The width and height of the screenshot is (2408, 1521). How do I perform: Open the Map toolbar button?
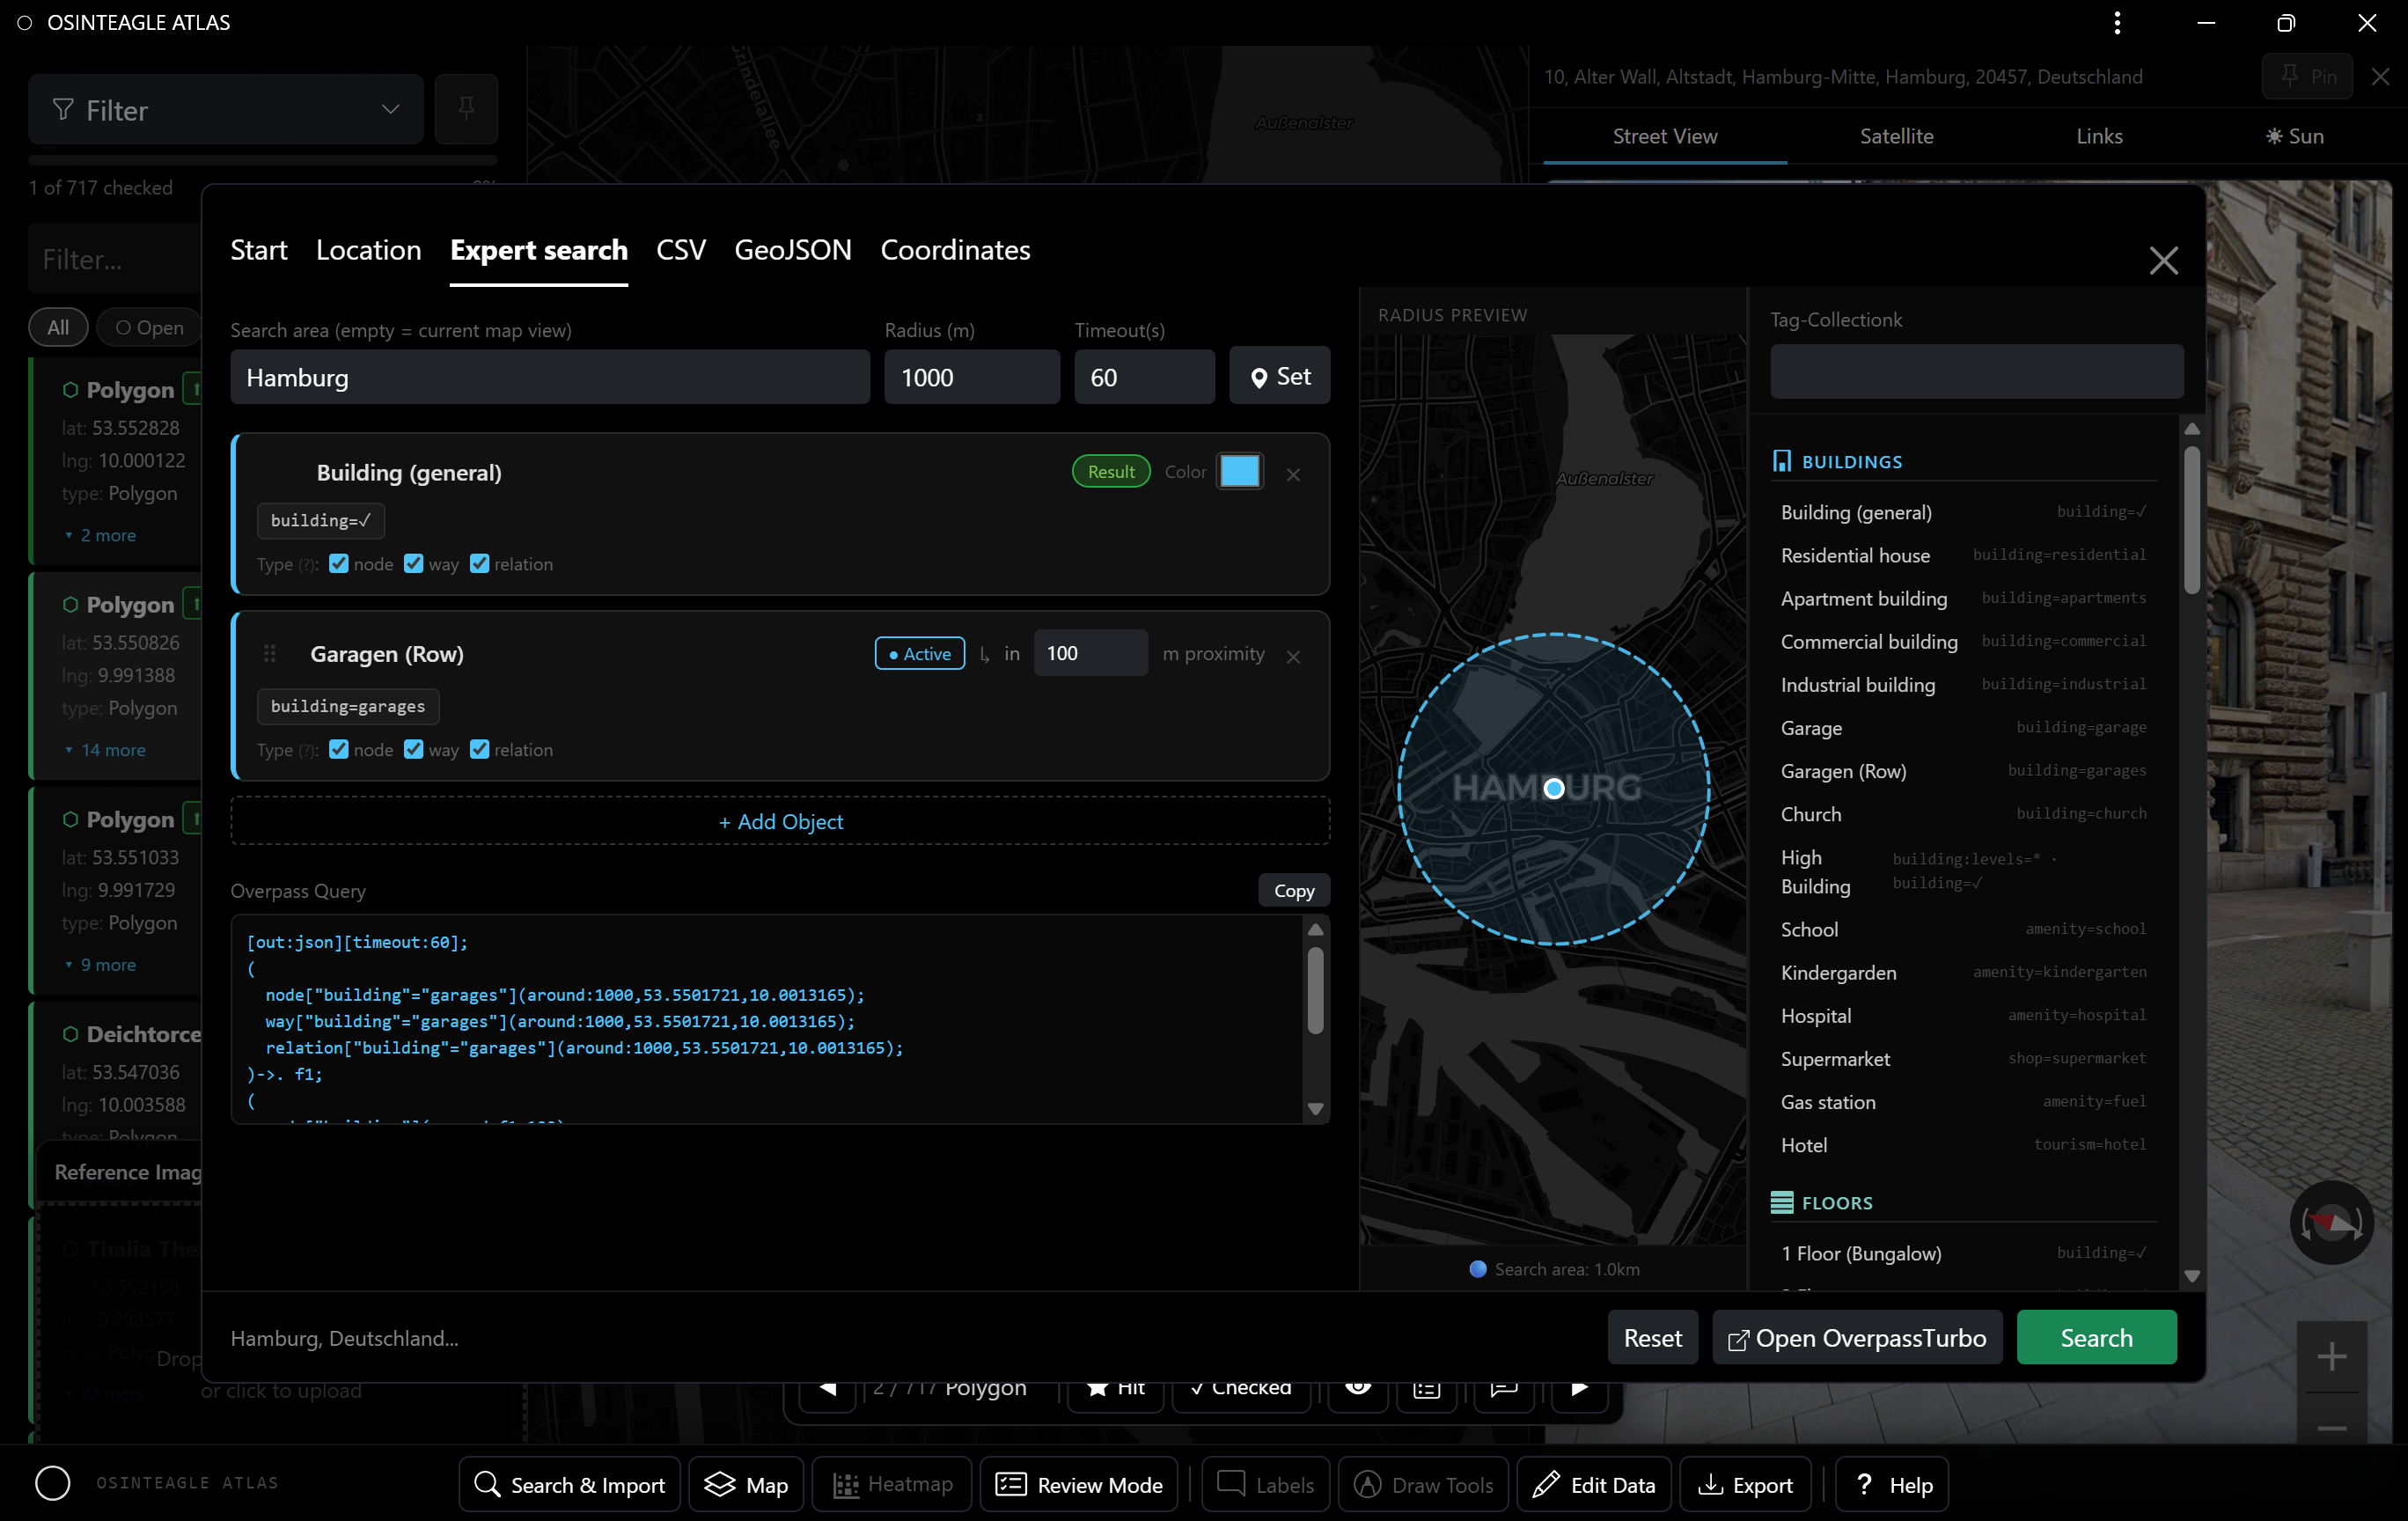(746, 1484)
